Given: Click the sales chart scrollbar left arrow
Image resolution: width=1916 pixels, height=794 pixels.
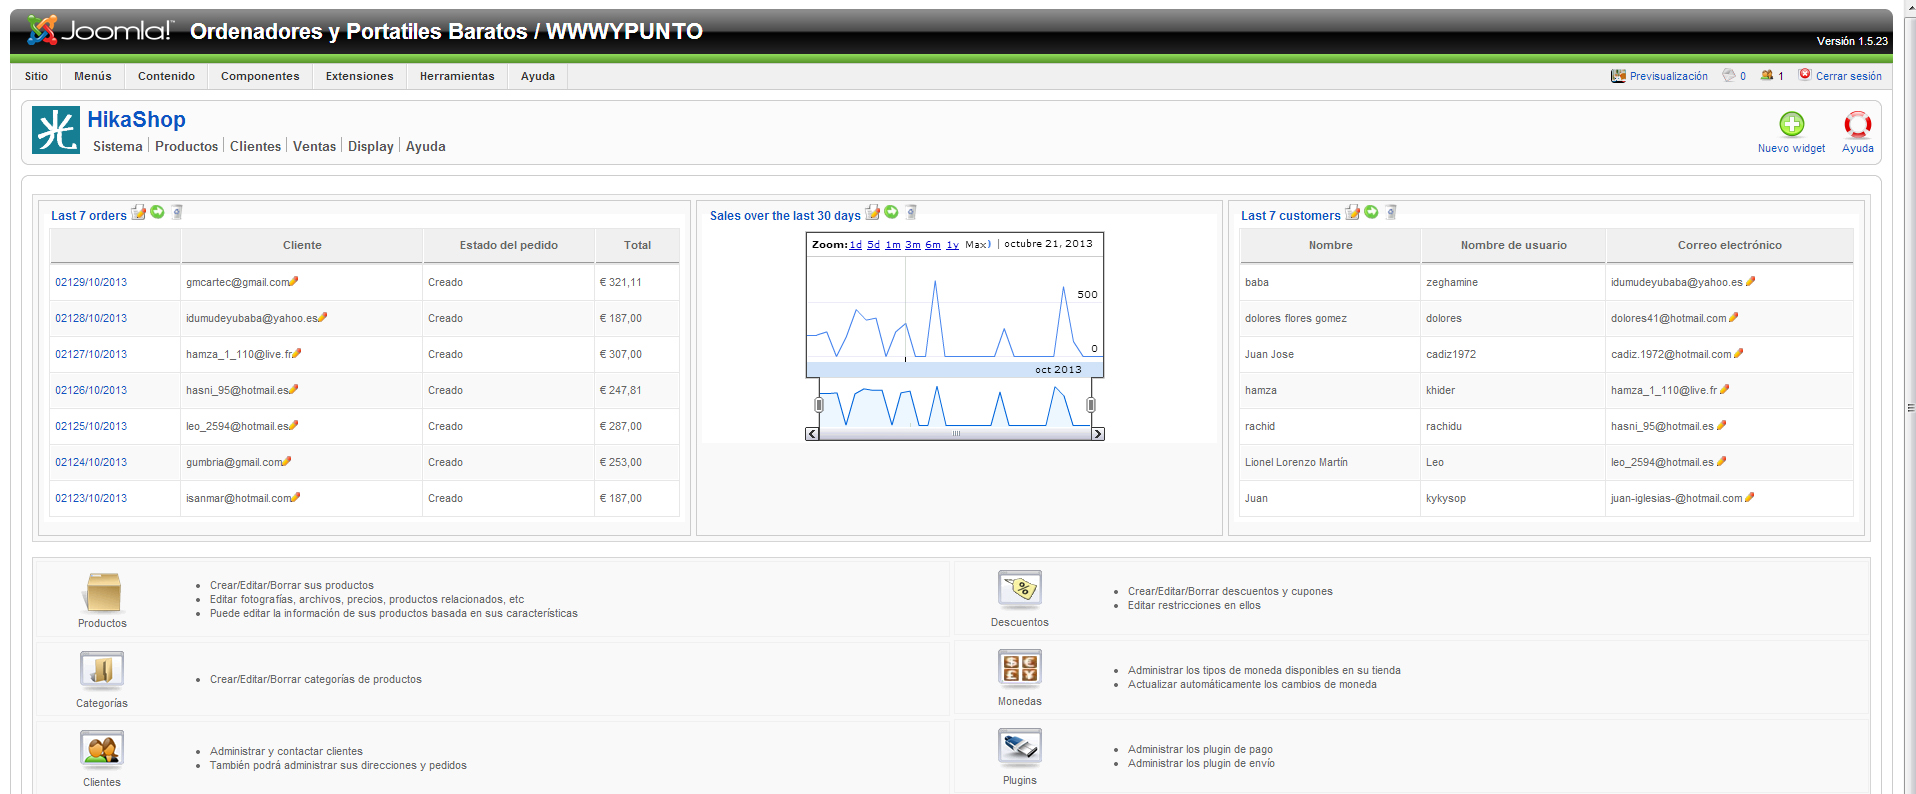Looking at the screenshot, I should point(812,434).
